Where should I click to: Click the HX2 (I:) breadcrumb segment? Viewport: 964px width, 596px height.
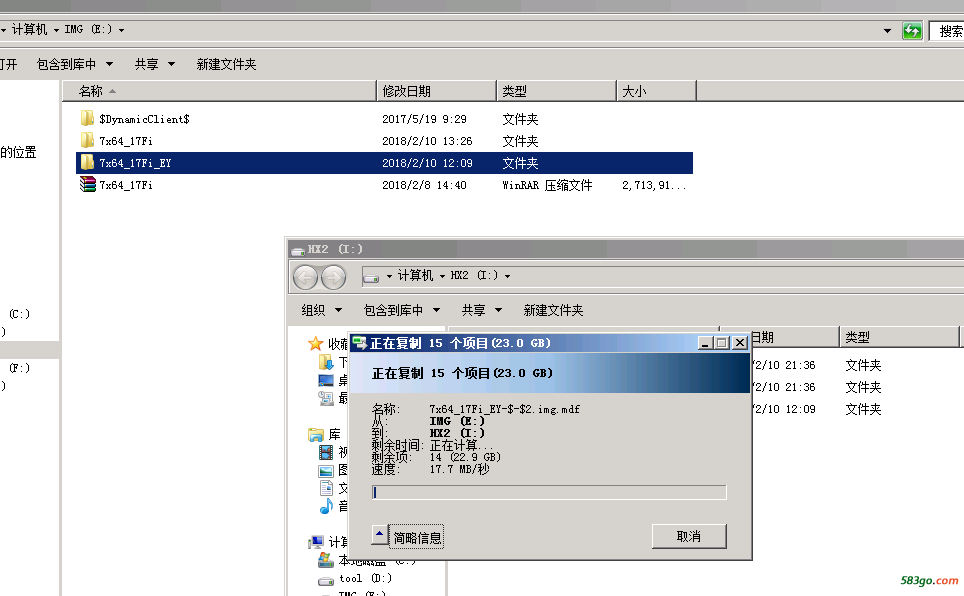click(x=474, y=276)
